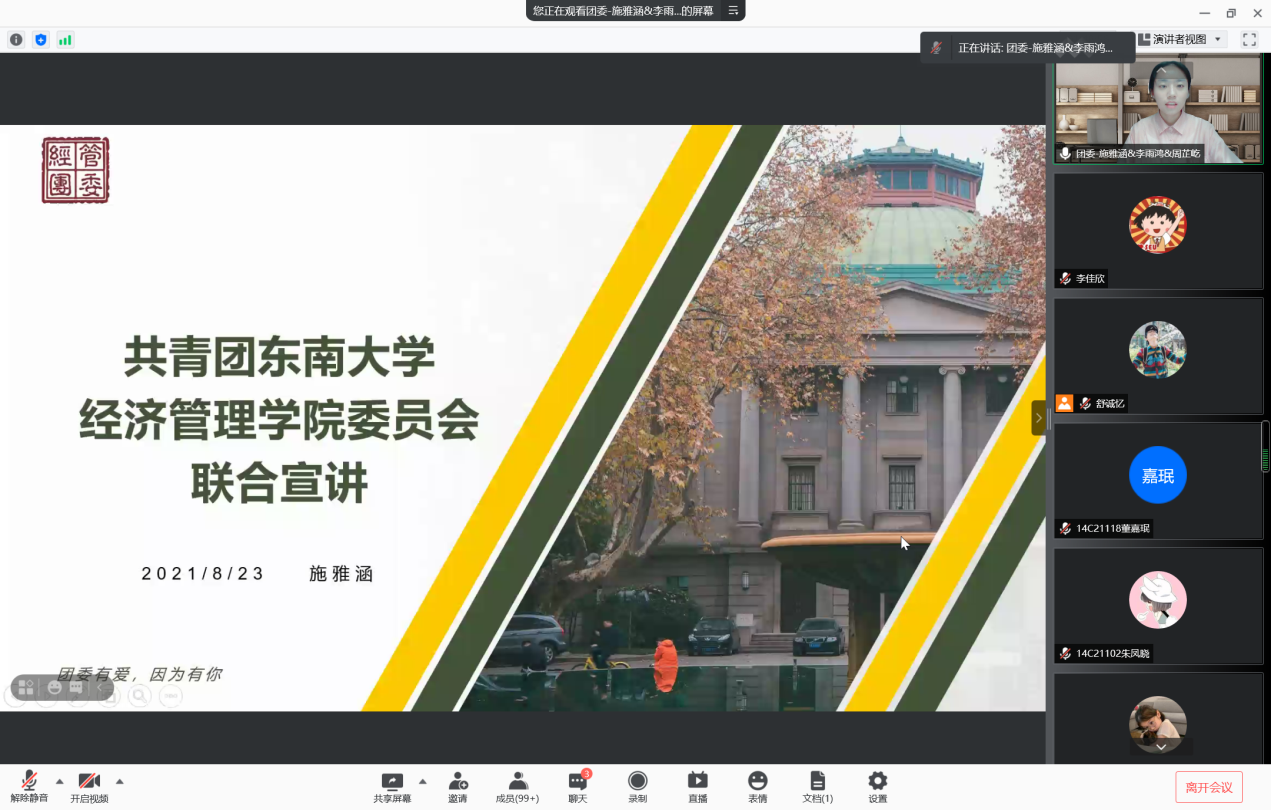Expand audio options arrow beside 解除静音
Screen dimensions: 1271x810
59,781
